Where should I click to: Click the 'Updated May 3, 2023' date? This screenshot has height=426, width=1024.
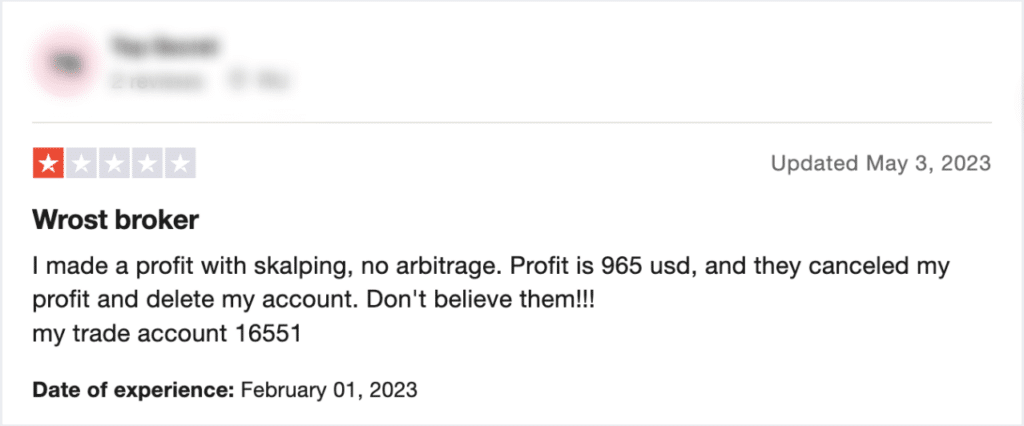pos(881,163)
